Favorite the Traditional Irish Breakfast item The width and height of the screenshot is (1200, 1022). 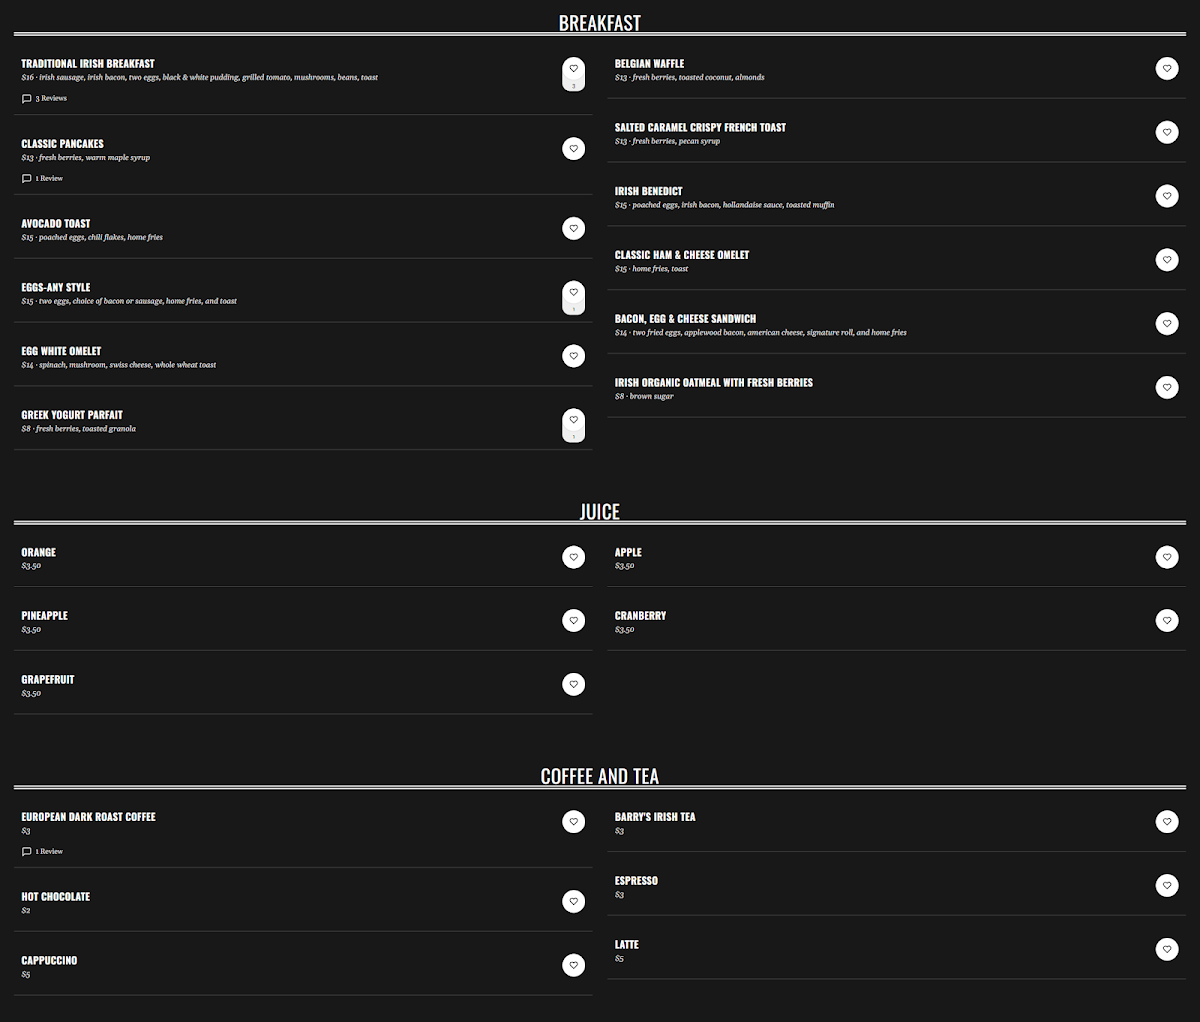point(573,70)
